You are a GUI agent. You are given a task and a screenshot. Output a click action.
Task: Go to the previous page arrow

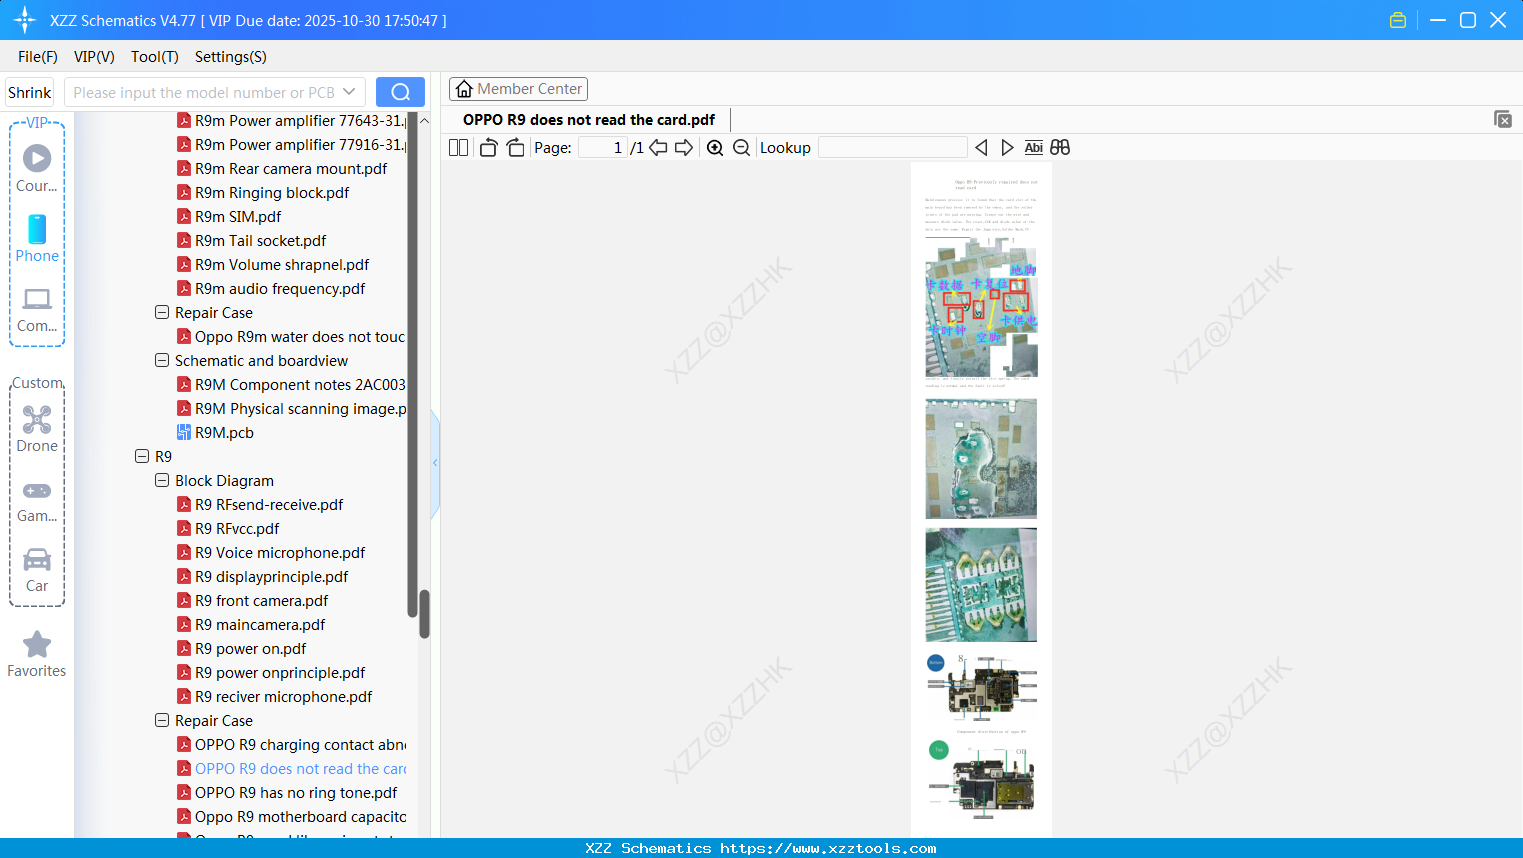coord(658,148)
